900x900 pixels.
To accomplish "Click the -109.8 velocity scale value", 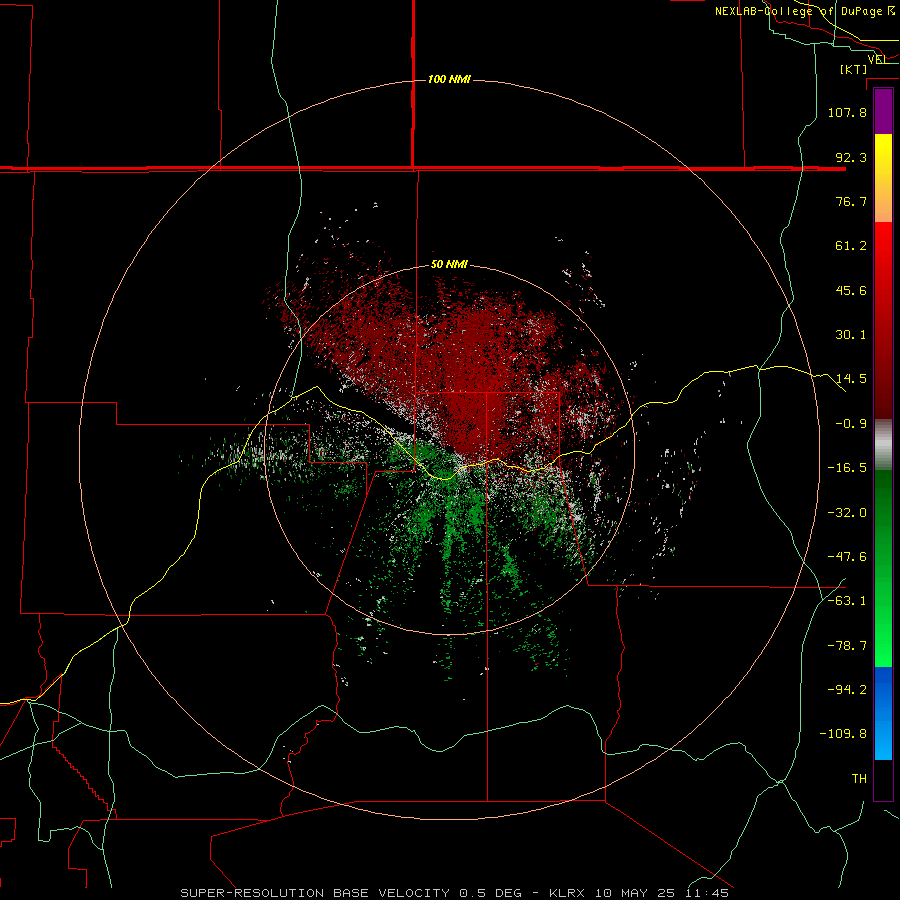I will click(843, 734).
